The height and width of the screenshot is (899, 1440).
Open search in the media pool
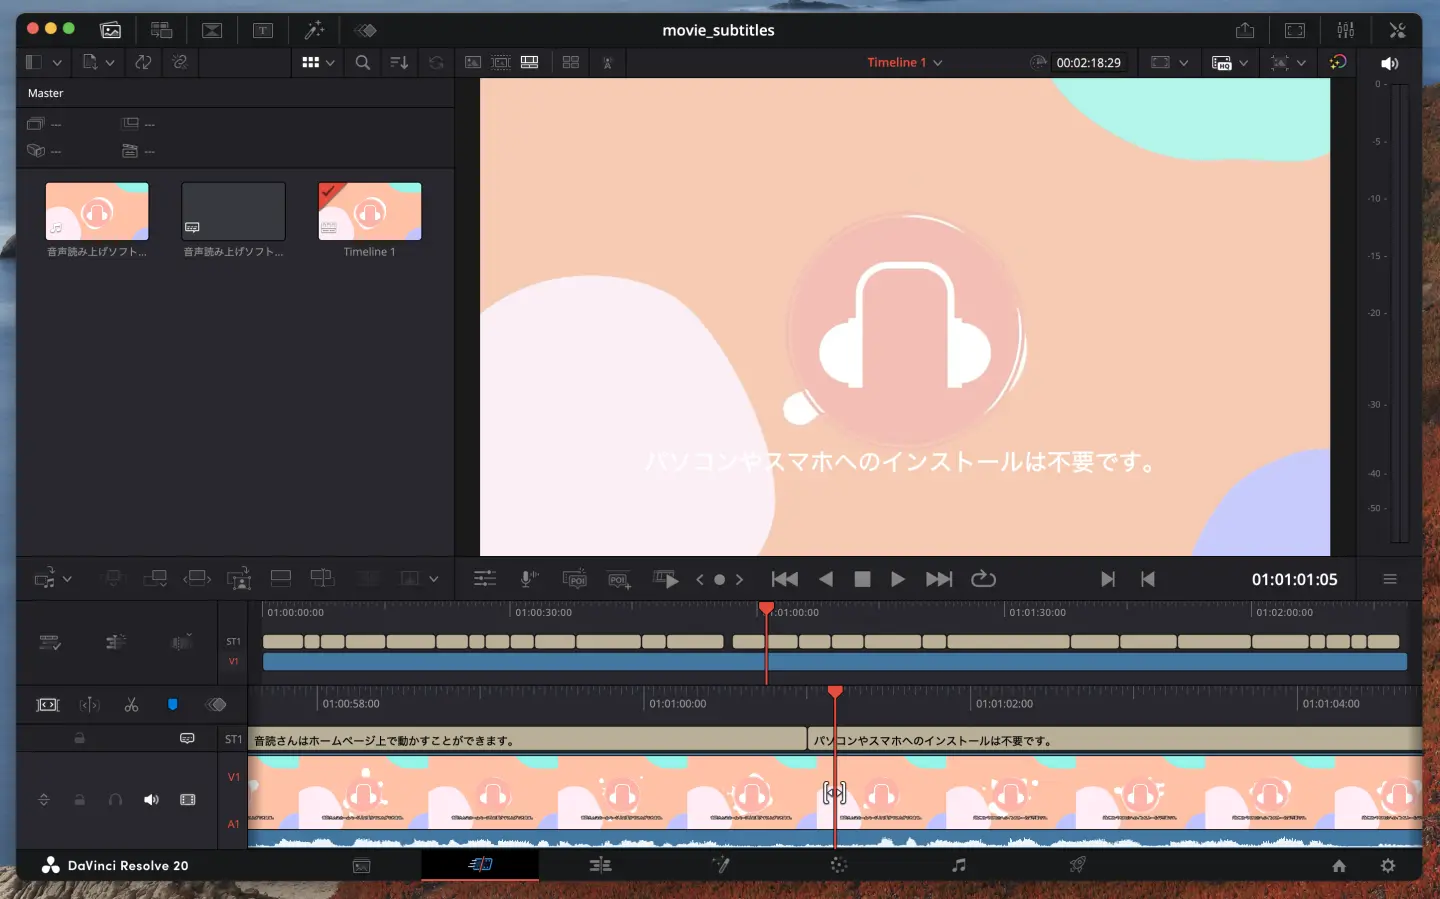pos(362,62)
